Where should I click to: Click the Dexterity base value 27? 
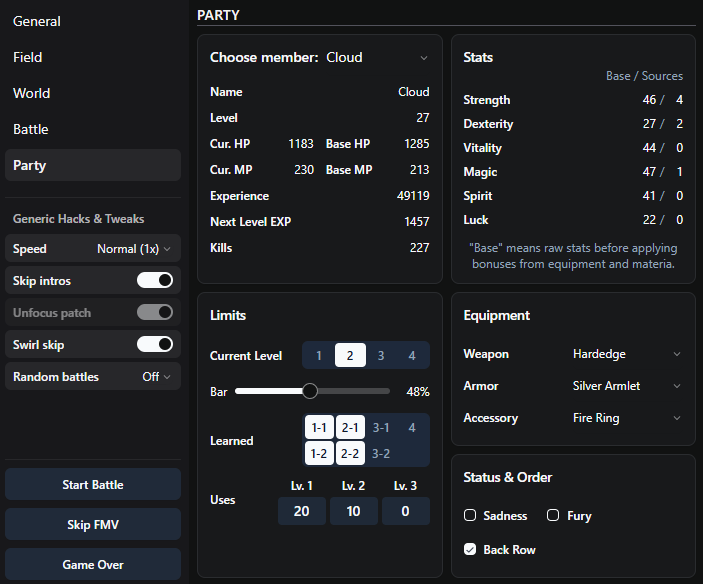(x=649, y=124)
